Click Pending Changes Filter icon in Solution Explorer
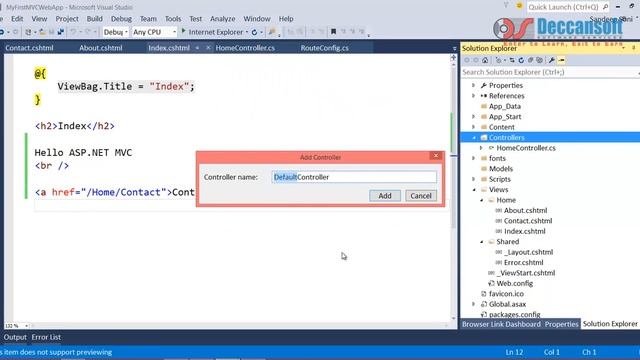Viewport: 640px width, 360px height. tap(498, 60)
